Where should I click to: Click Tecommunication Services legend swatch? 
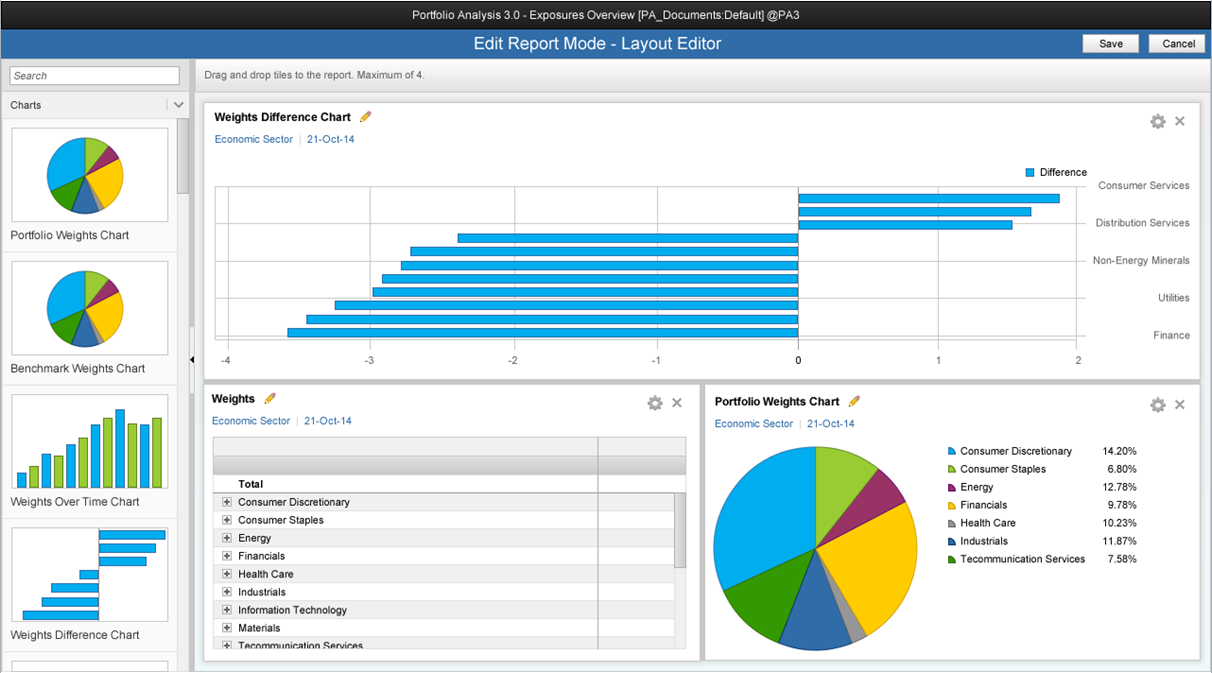click(x=951, y=559)
